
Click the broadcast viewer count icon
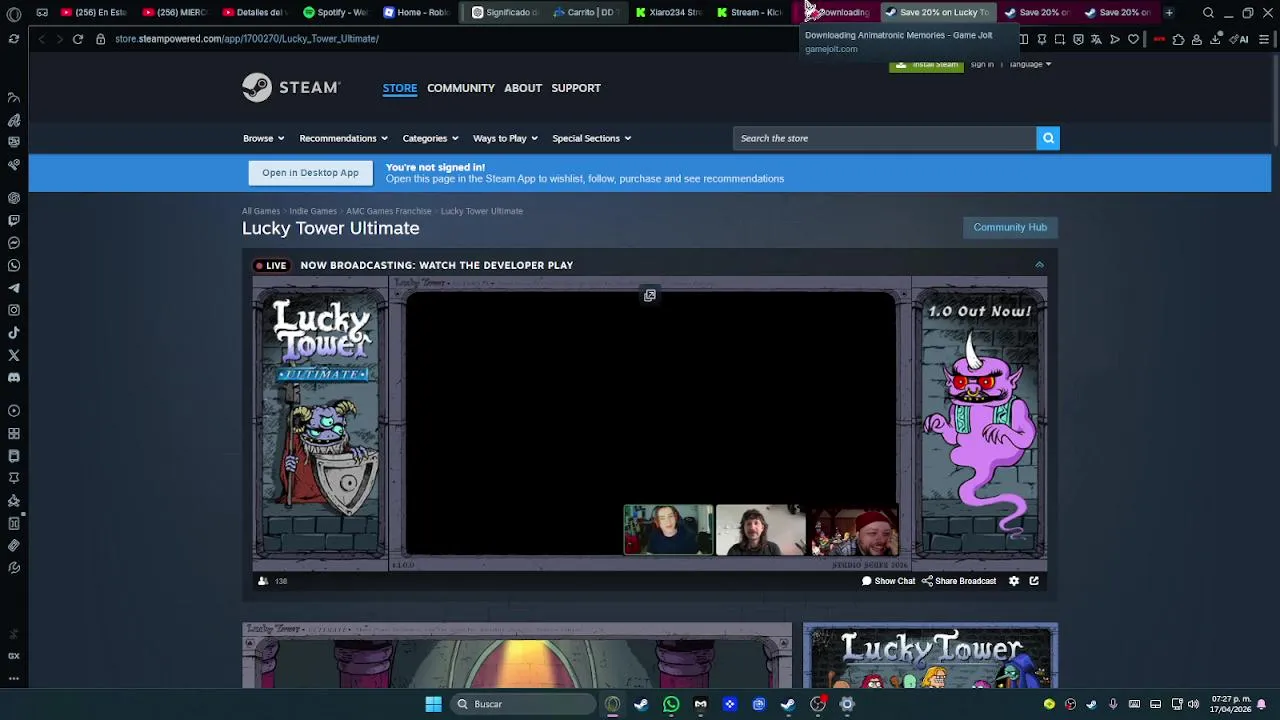263,581
